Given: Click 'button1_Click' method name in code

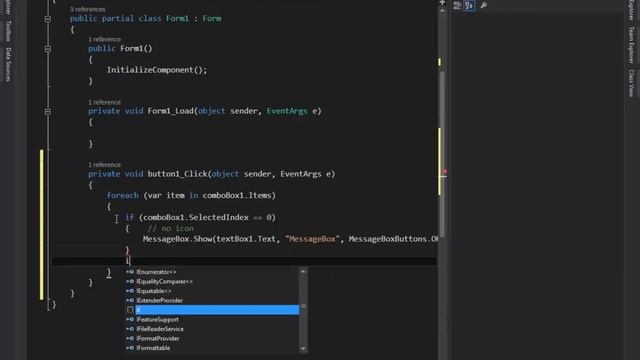Looking at the screenshot, I should click(178, 174).
